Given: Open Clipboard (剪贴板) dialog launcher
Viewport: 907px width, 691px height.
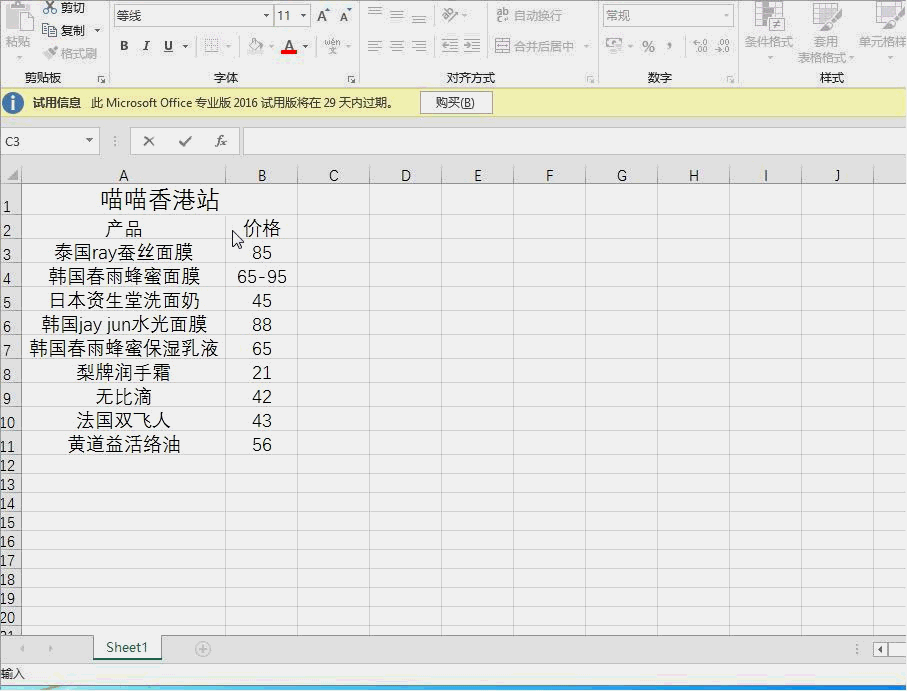Looking at the screenshot, I should point(101,79).
